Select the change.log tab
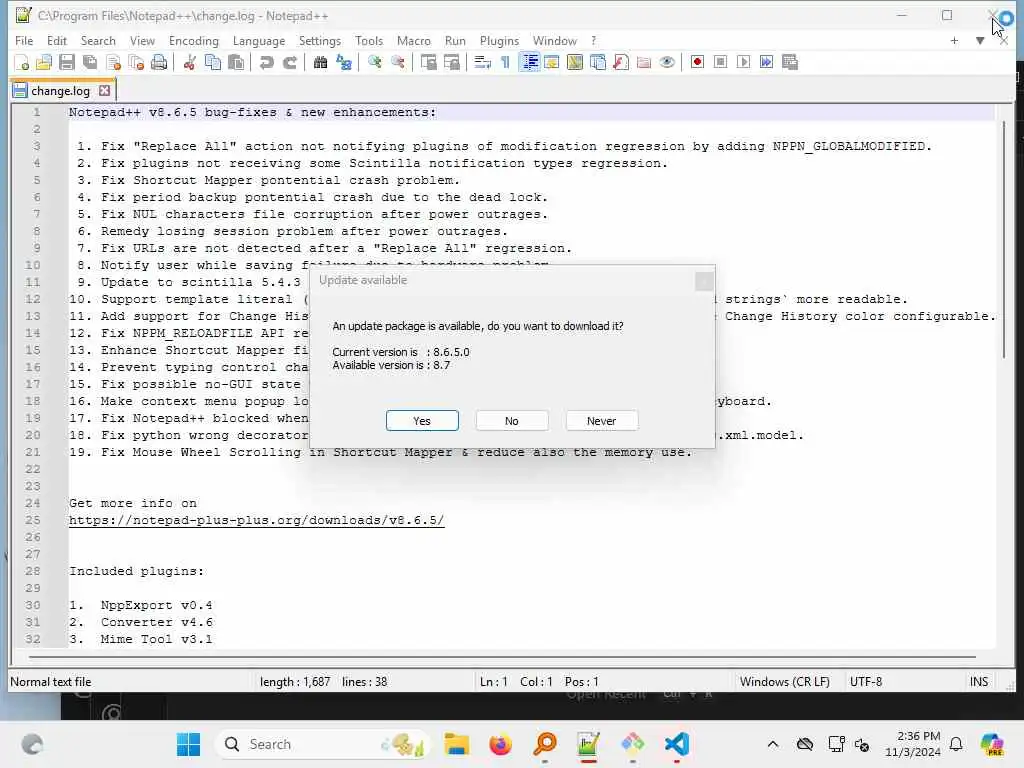 coord(60,91)
